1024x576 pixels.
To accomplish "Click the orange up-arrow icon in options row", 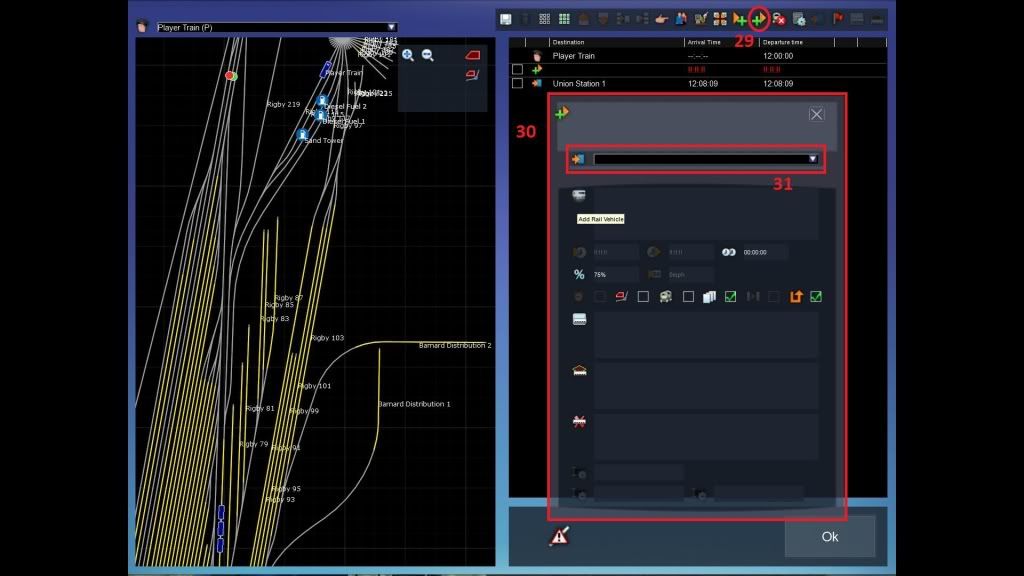I will point(795,296).
